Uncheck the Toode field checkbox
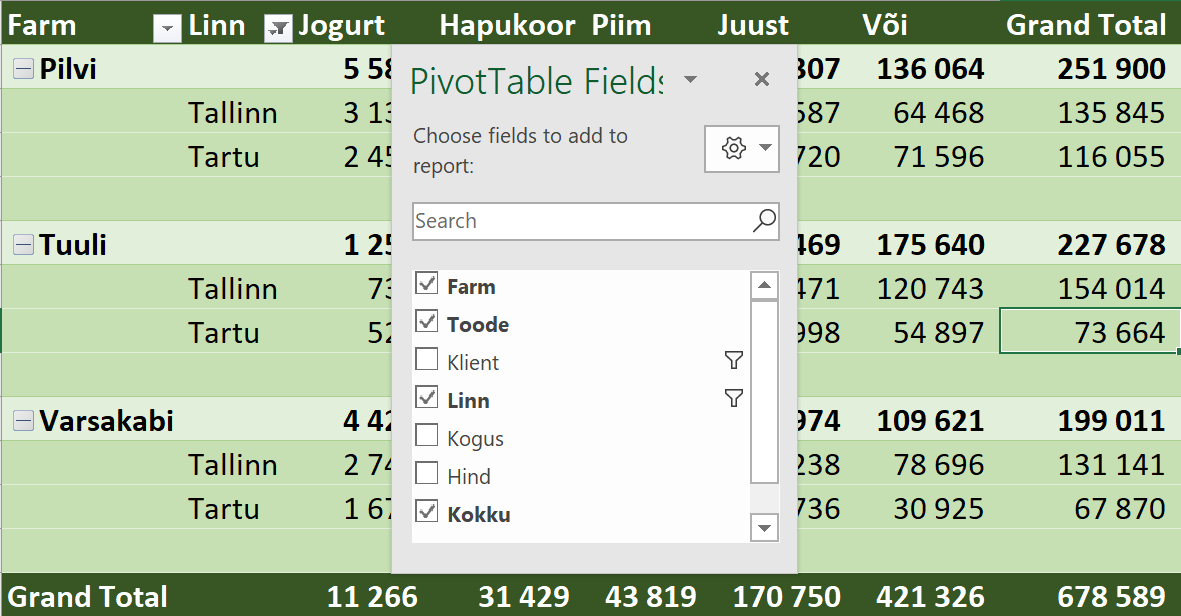The image size is (1181, 616). 427,323
